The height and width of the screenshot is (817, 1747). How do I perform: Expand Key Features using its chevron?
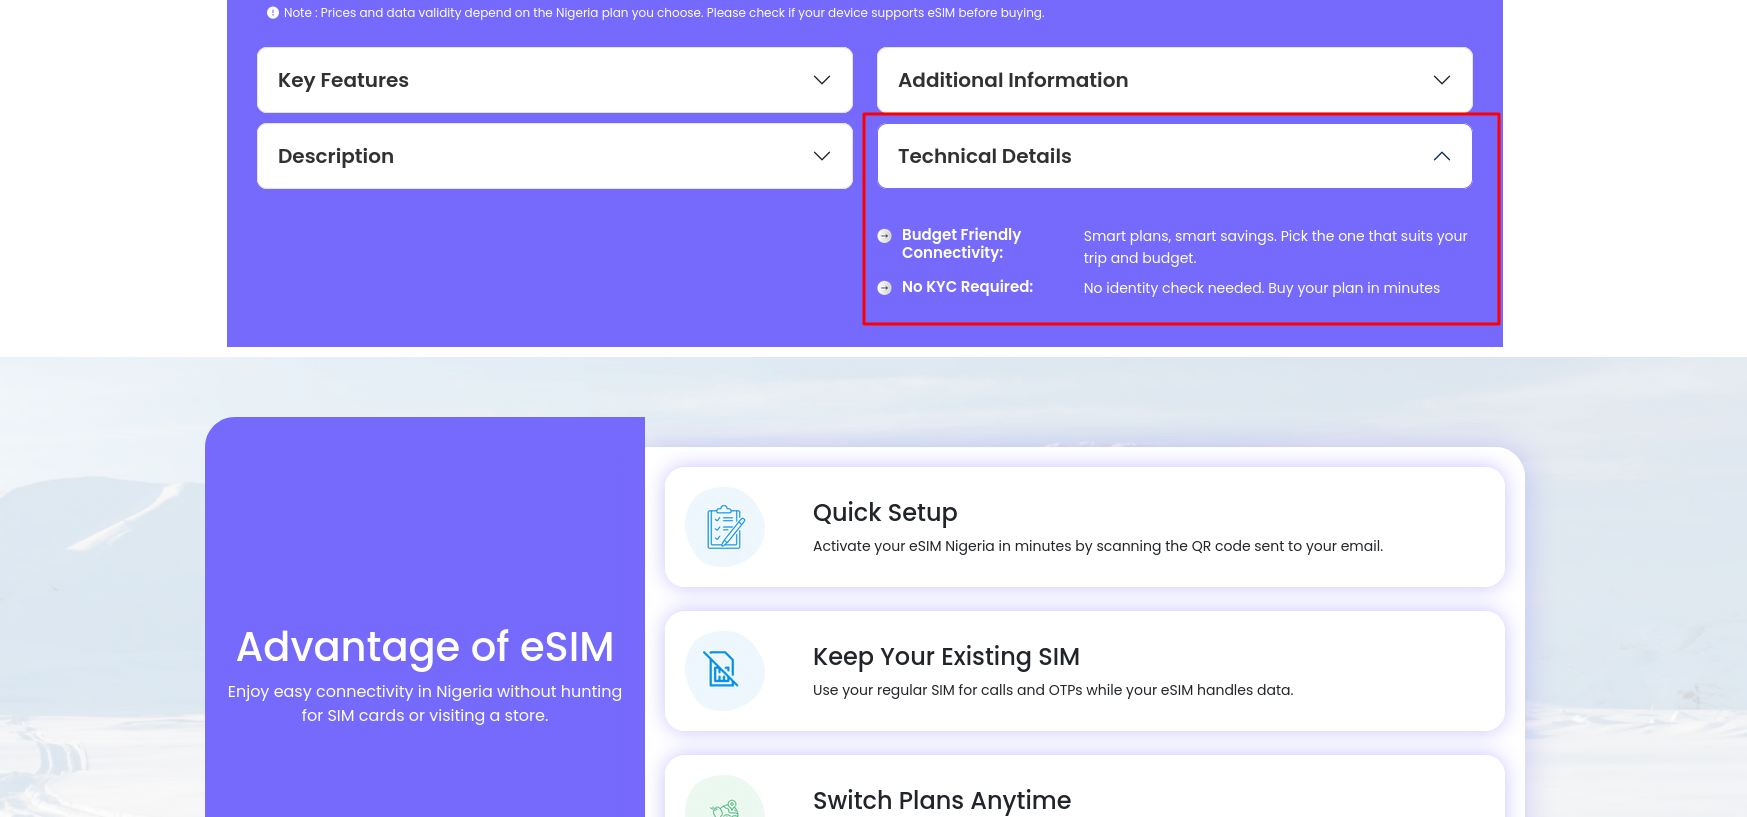click(x=822, y=80)
